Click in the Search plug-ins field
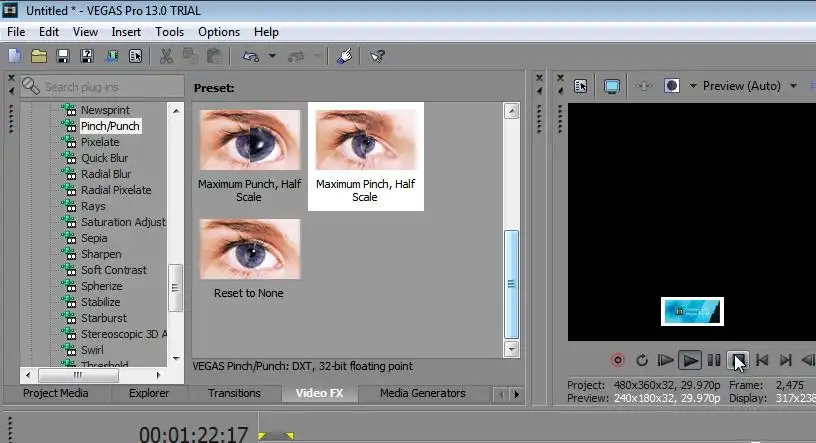This screenshot has height=443, width=816. tap(103, 86)
